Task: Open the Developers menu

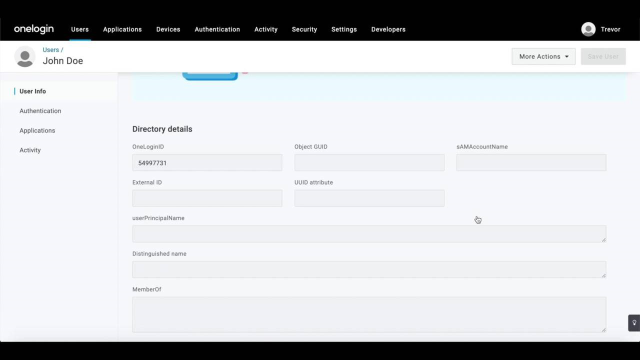Action: [388, 29]
